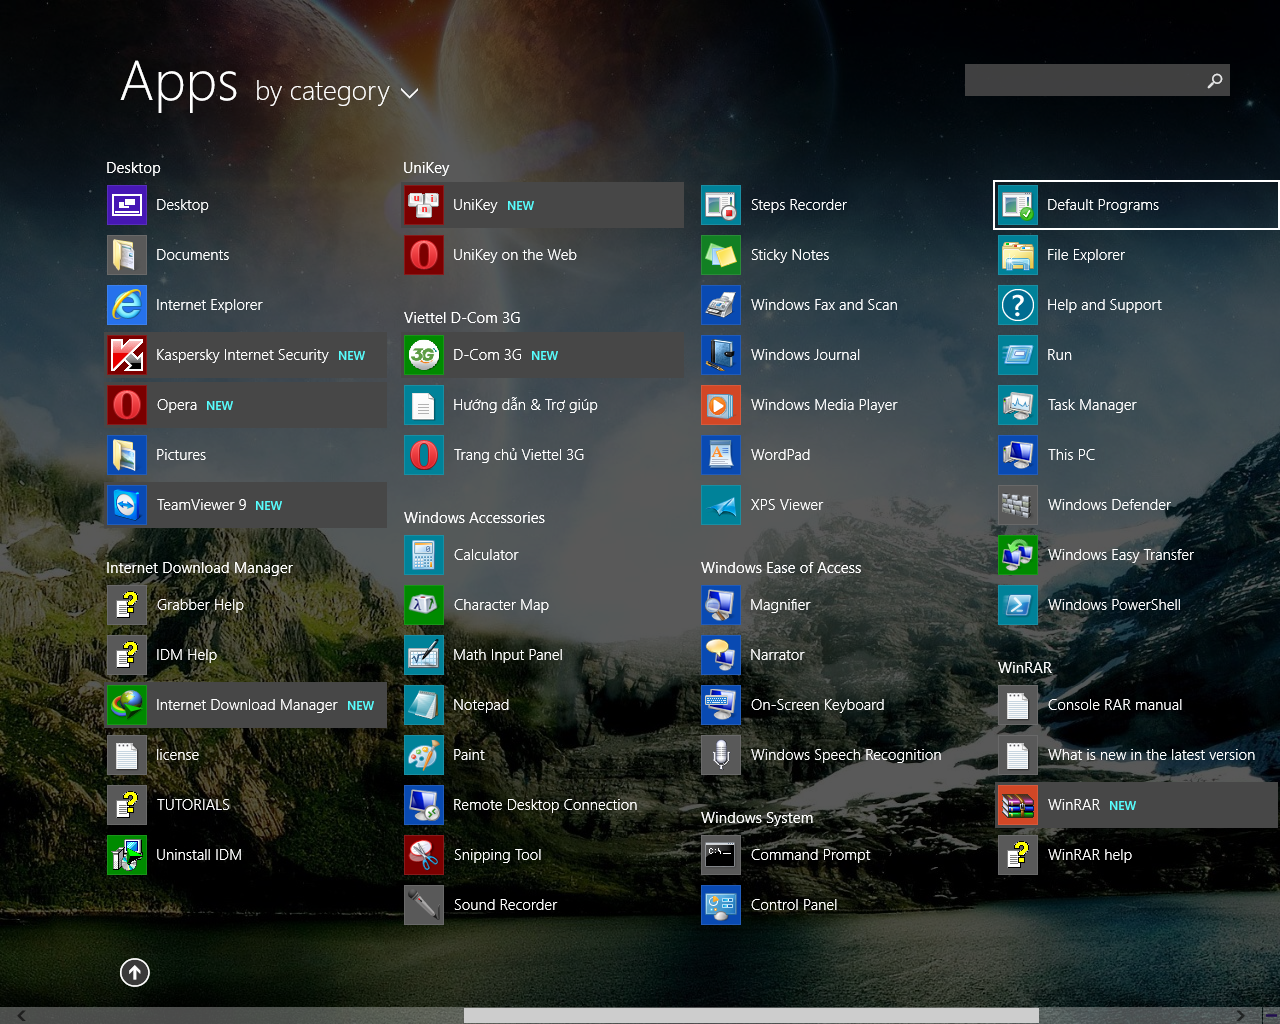Open 'TUTORIALS' entry
Screen dimensions: 1280x1024
(x=247, y=805)
